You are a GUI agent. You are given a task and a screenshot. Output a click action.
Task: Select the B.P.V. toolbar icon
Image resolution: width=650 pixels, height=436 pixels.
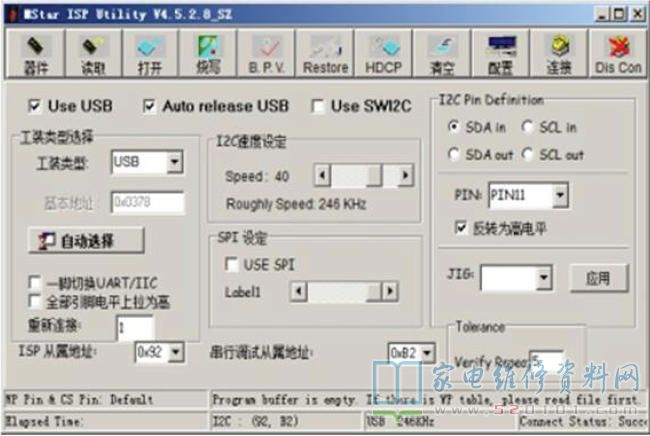[266, 54]
